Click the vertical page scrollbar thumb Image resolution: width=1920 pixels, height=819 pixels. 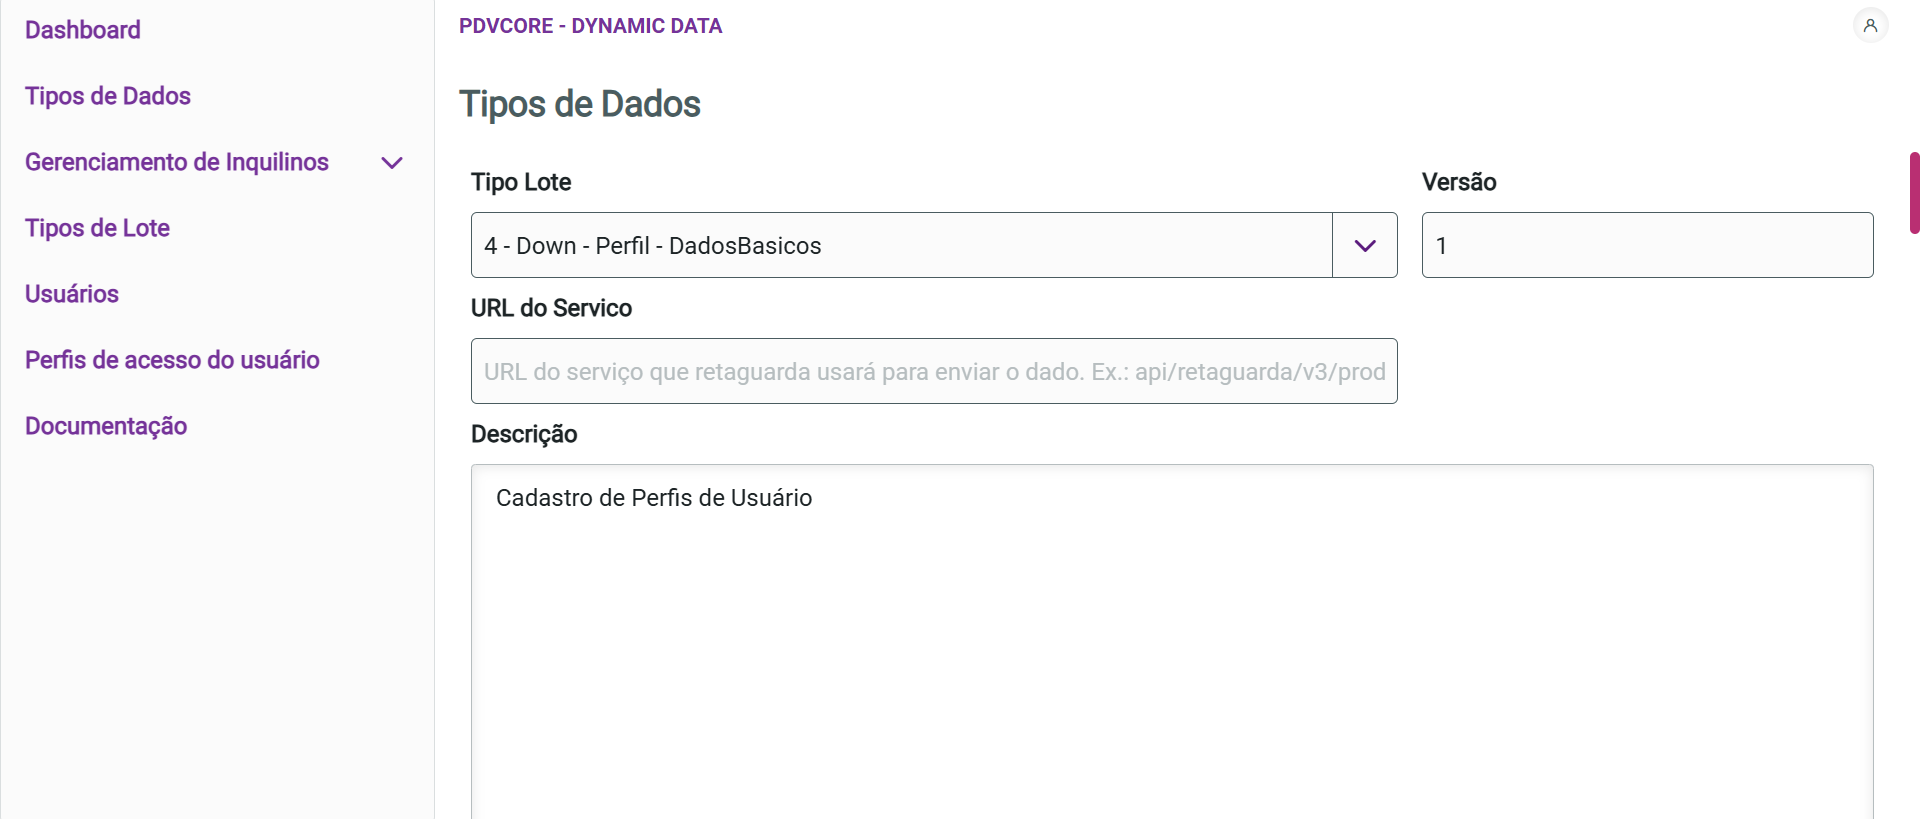coord(1914,193)
